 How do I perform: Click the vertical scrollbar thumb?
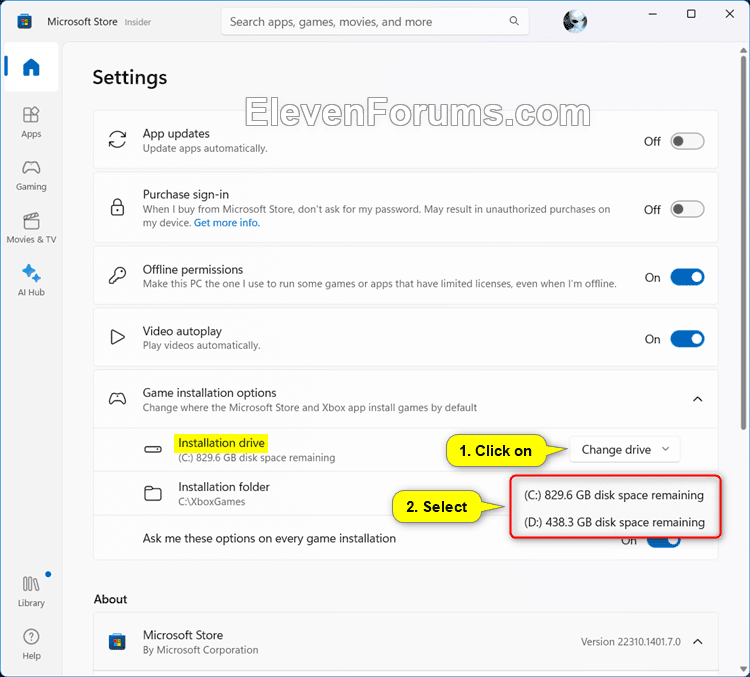[x=743, y=242]
